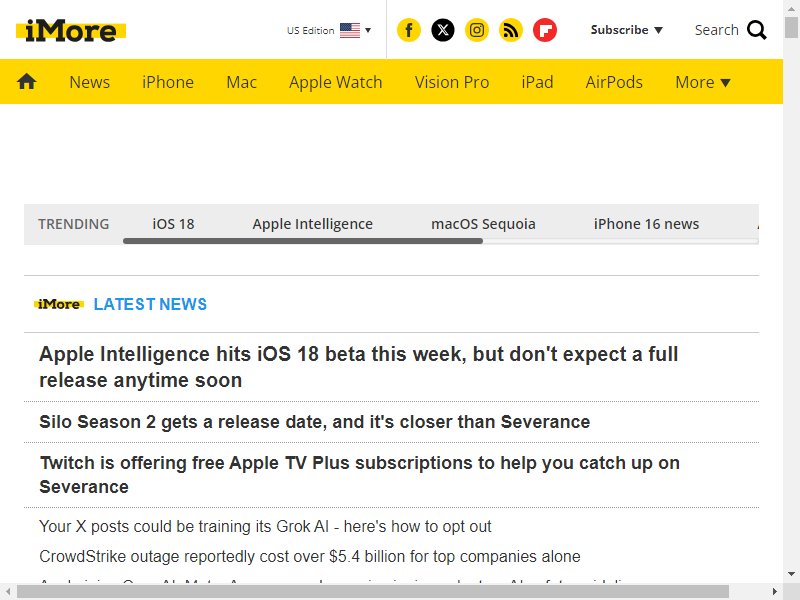
Task: Click the page vertical scrollbar thumb
Action: pyautogui.click(x=791, y=27)
